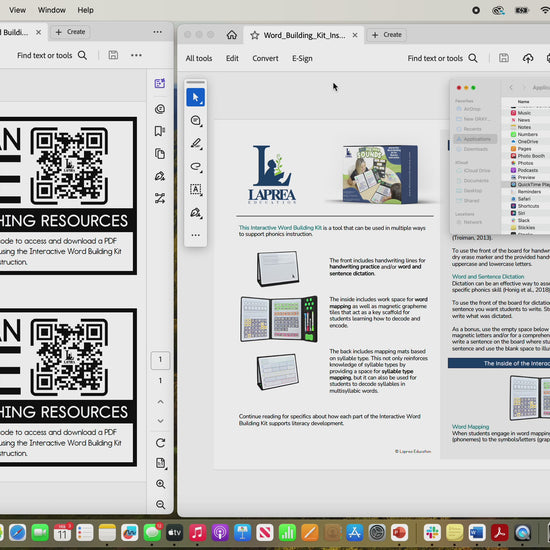550x550 pixels.
Task: Click Create button in right window
Action: pos(387,35)
